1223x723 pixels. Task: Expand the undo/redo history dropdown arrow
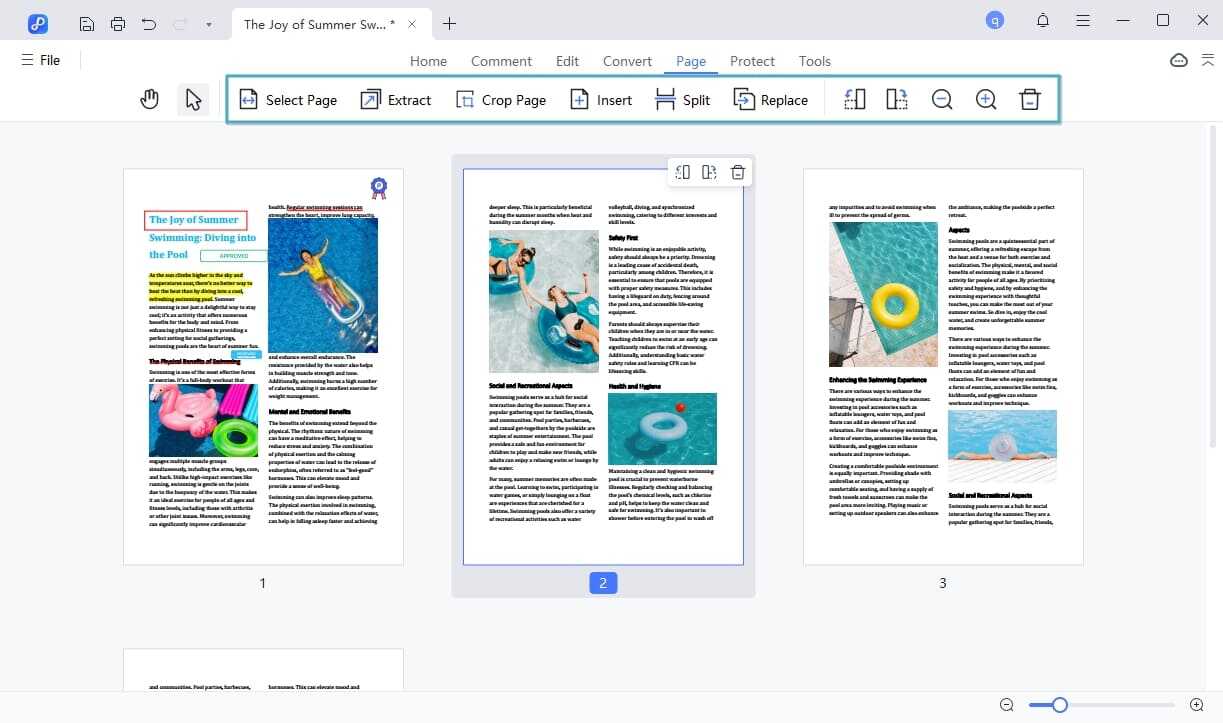pyautogui.click(x=207, y=22)
